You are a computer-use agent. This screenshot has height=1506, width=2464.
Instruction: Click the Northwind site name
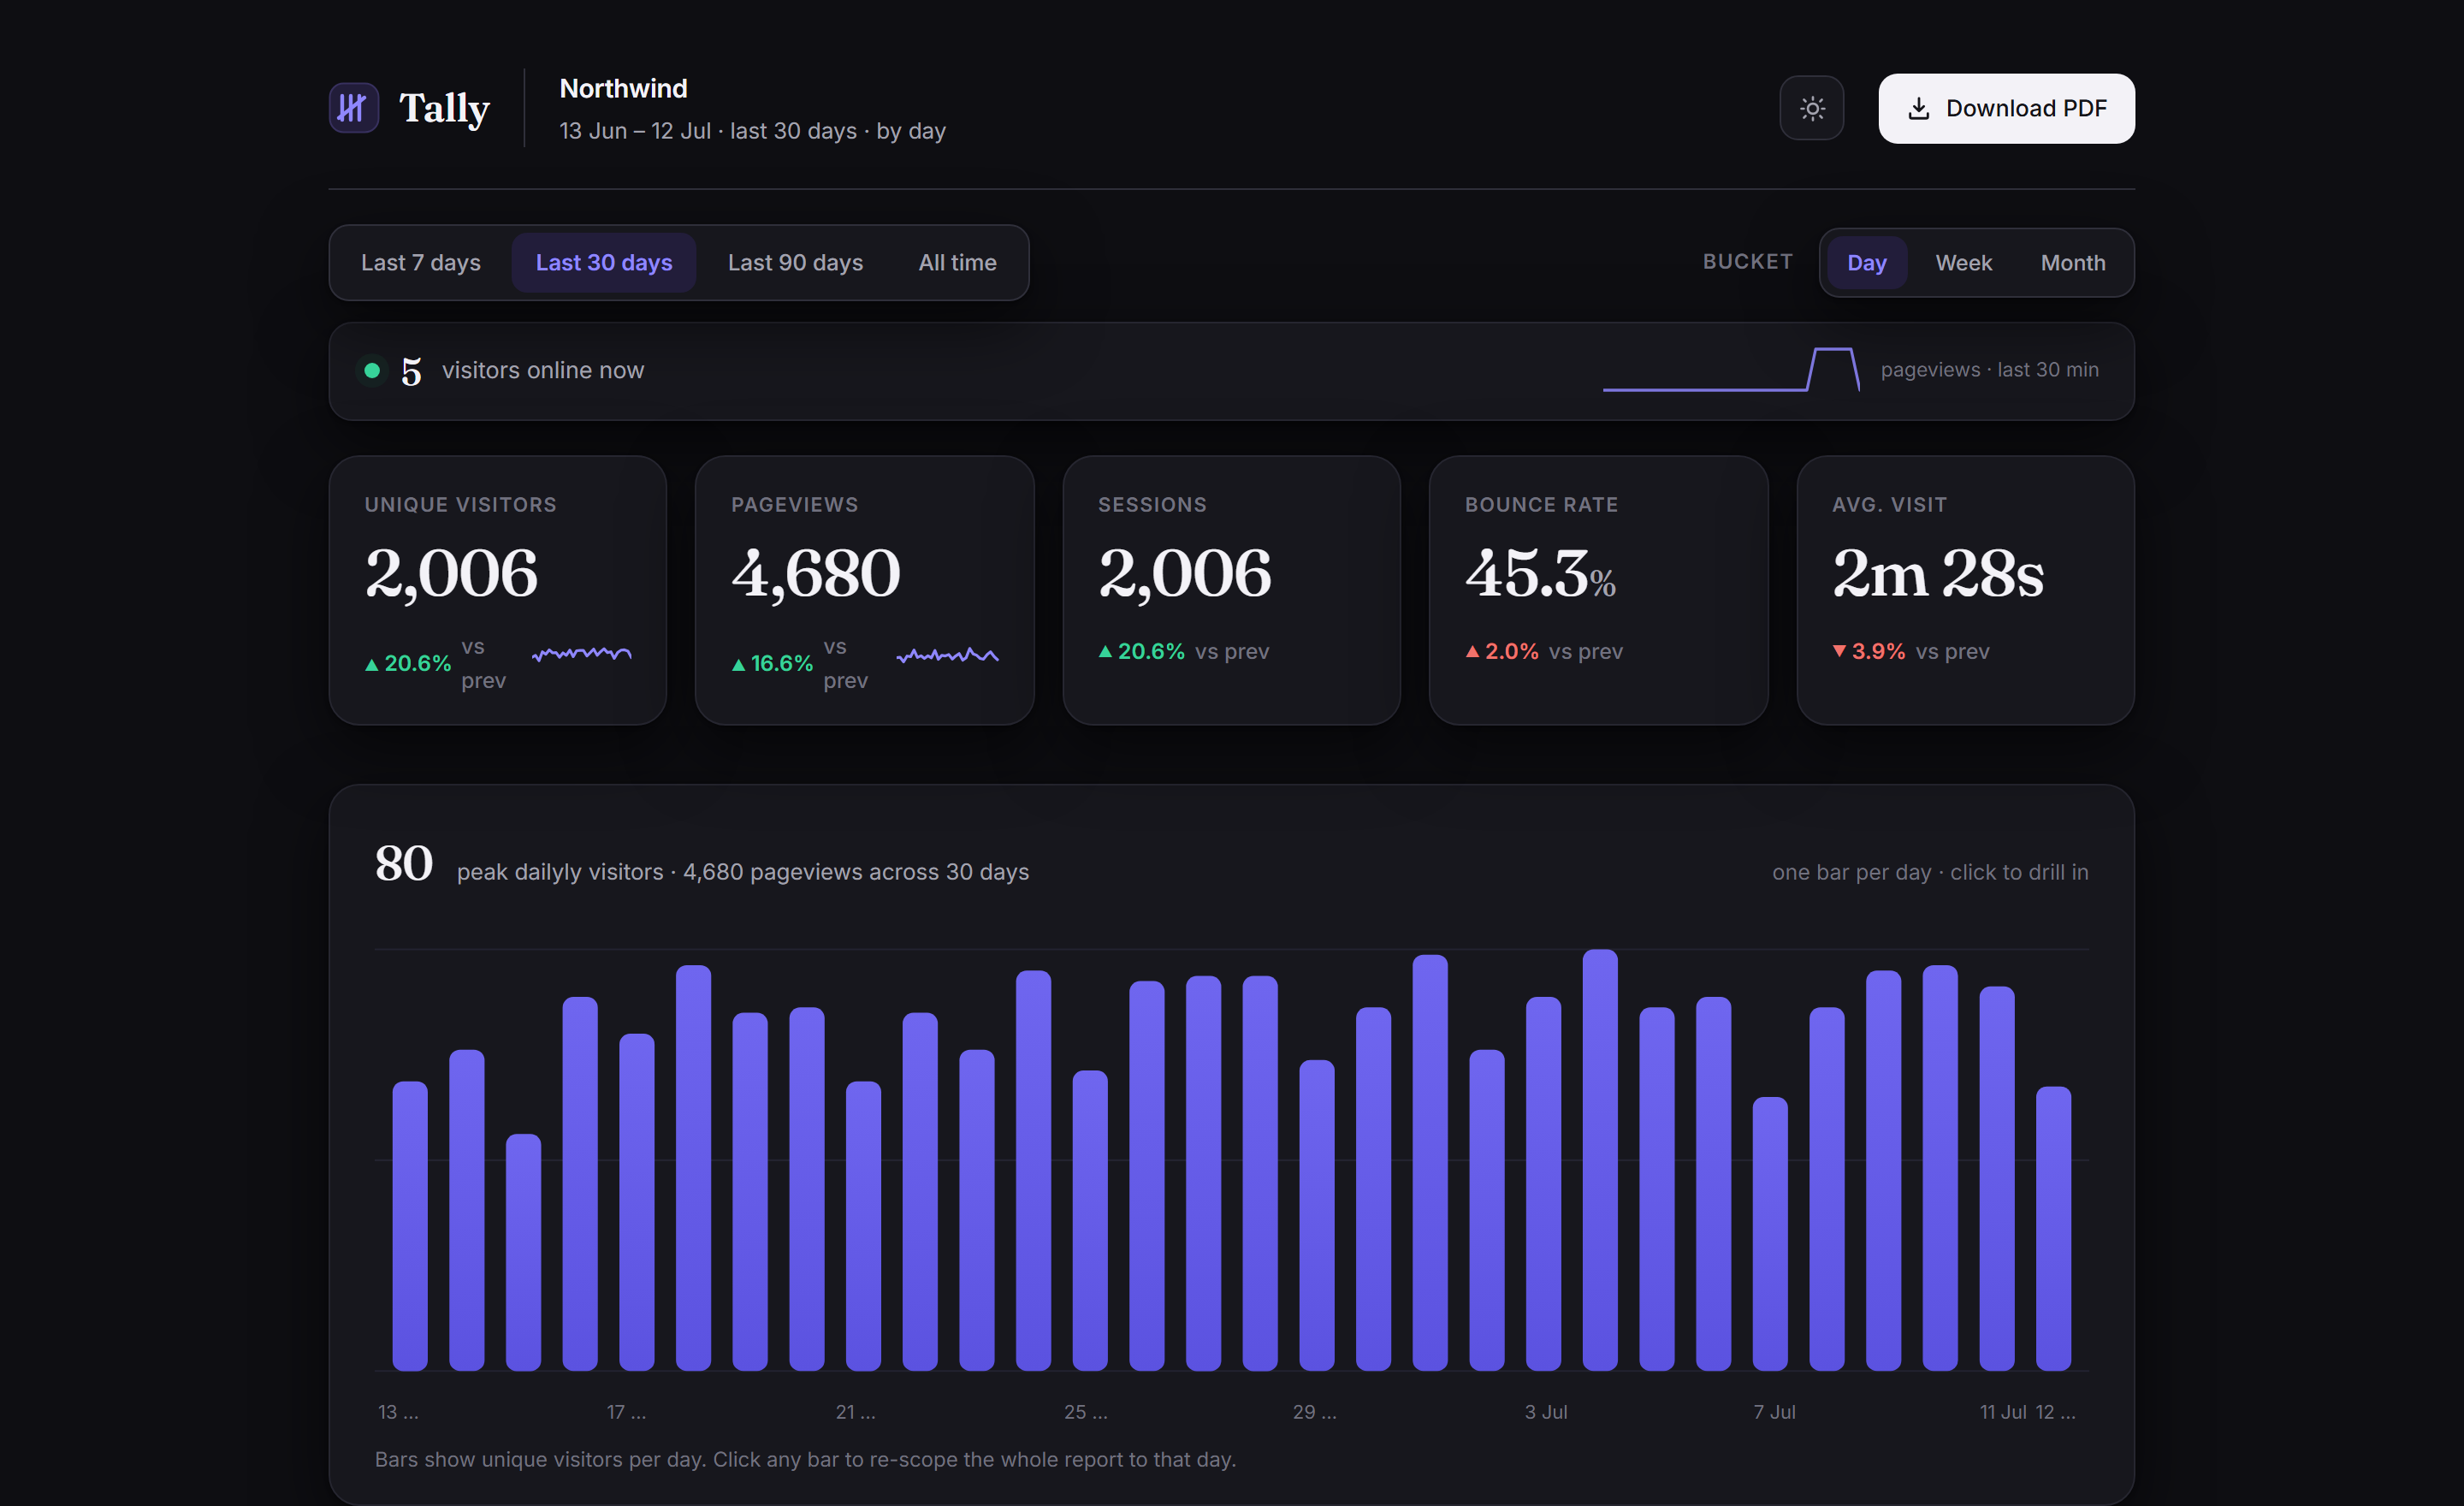623,88
